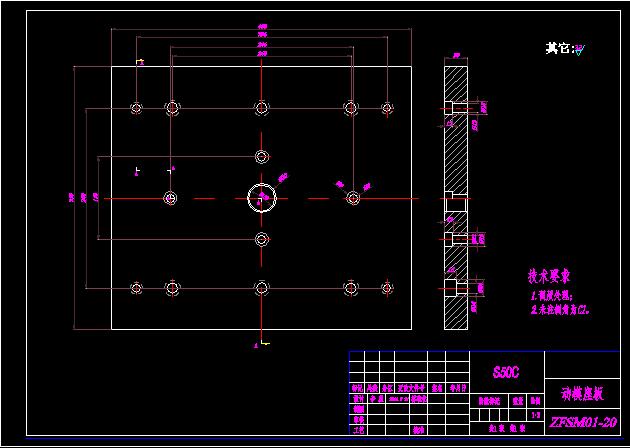Click the "技术要求" heading
The height and width of the screenshot is (448, 630).
pos(548,276)
